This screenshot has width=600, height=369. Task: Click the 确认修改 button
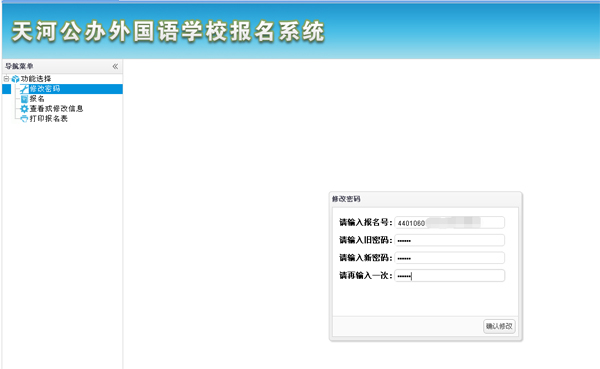click(499, 326)
